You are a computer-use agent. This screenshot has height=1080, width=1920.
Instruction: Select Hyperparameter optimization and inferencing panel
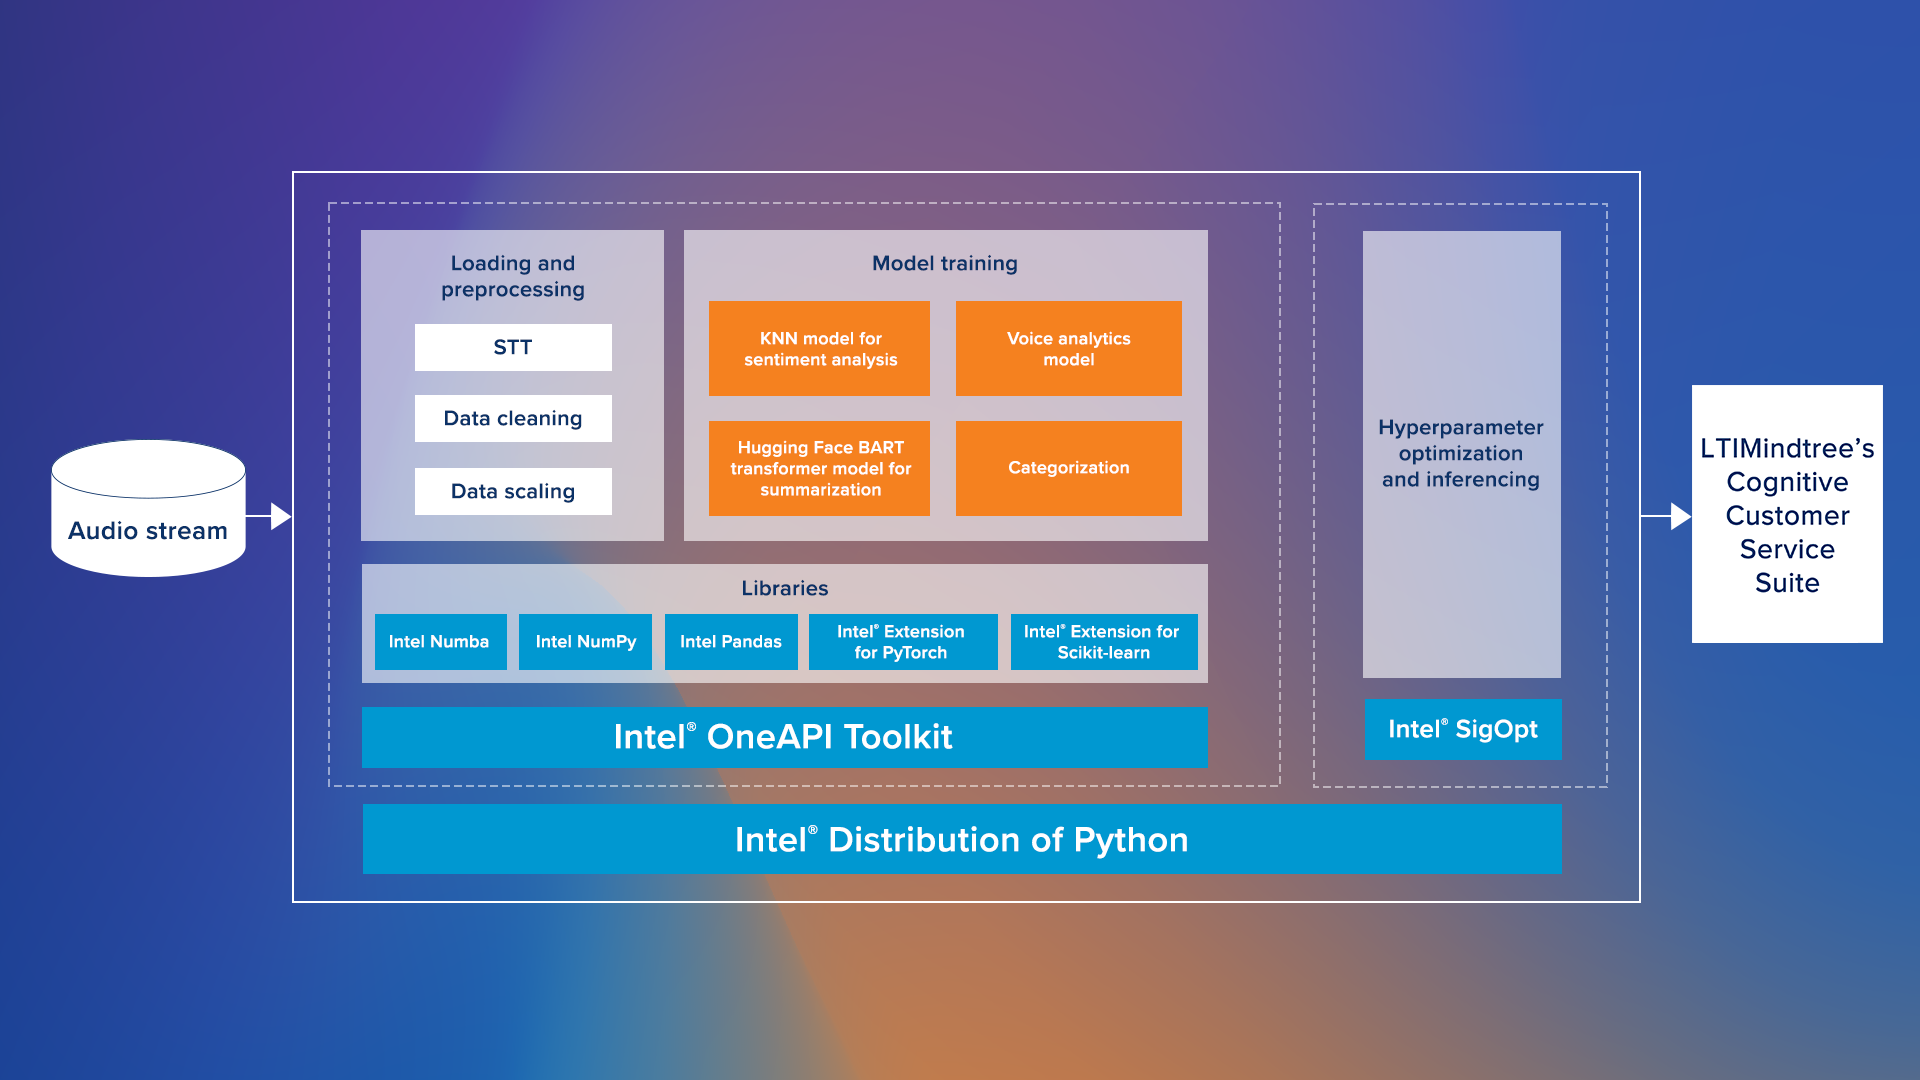(x=1461, y=454)
